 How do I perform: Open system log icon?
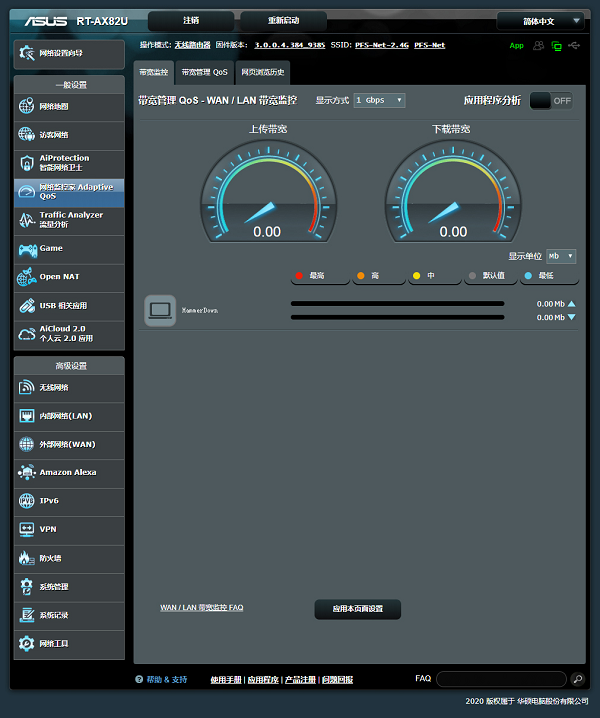point(27,615)
